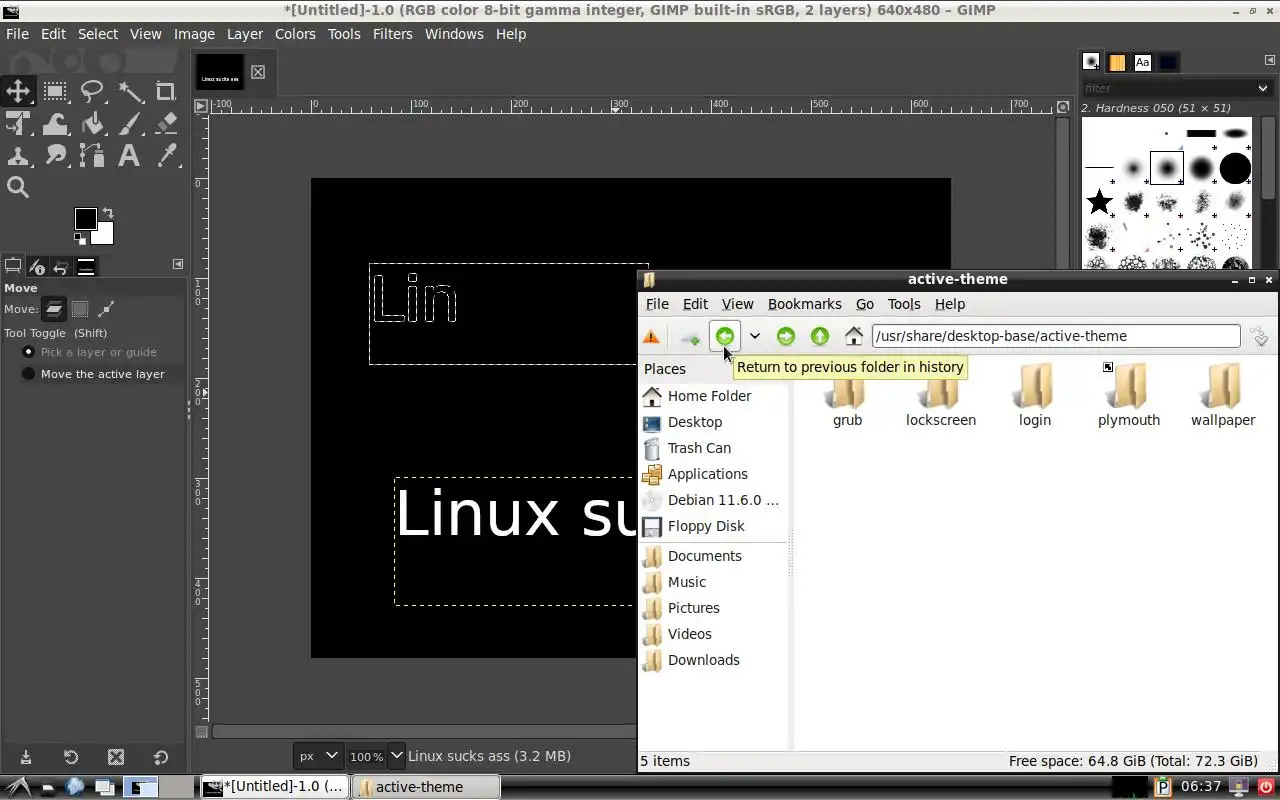Open the Go menu in file manager
Screen dimensions: 1280x800
[865, 304]
